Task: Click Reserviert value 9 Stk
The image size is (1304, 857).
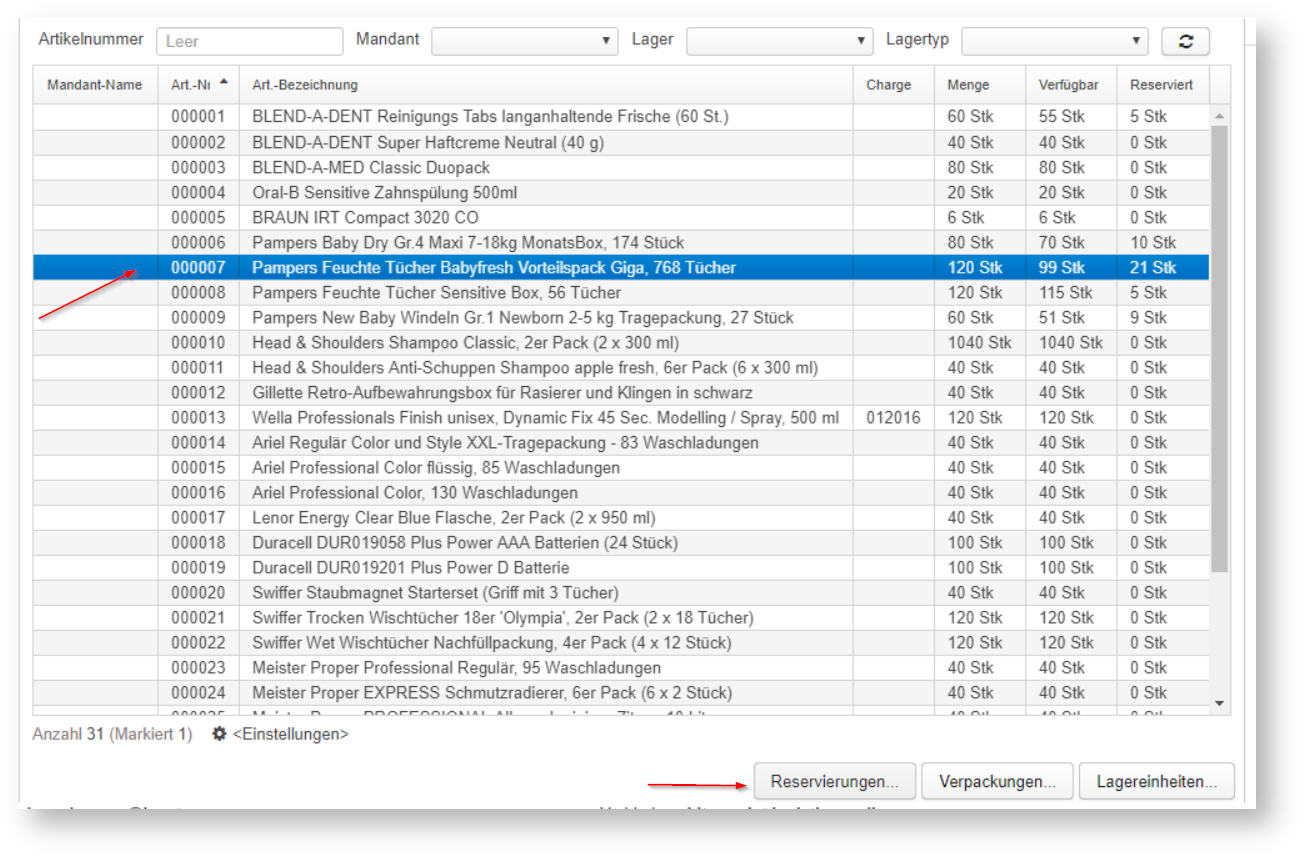Action: pyautogui.click(x=1149, y=317)
